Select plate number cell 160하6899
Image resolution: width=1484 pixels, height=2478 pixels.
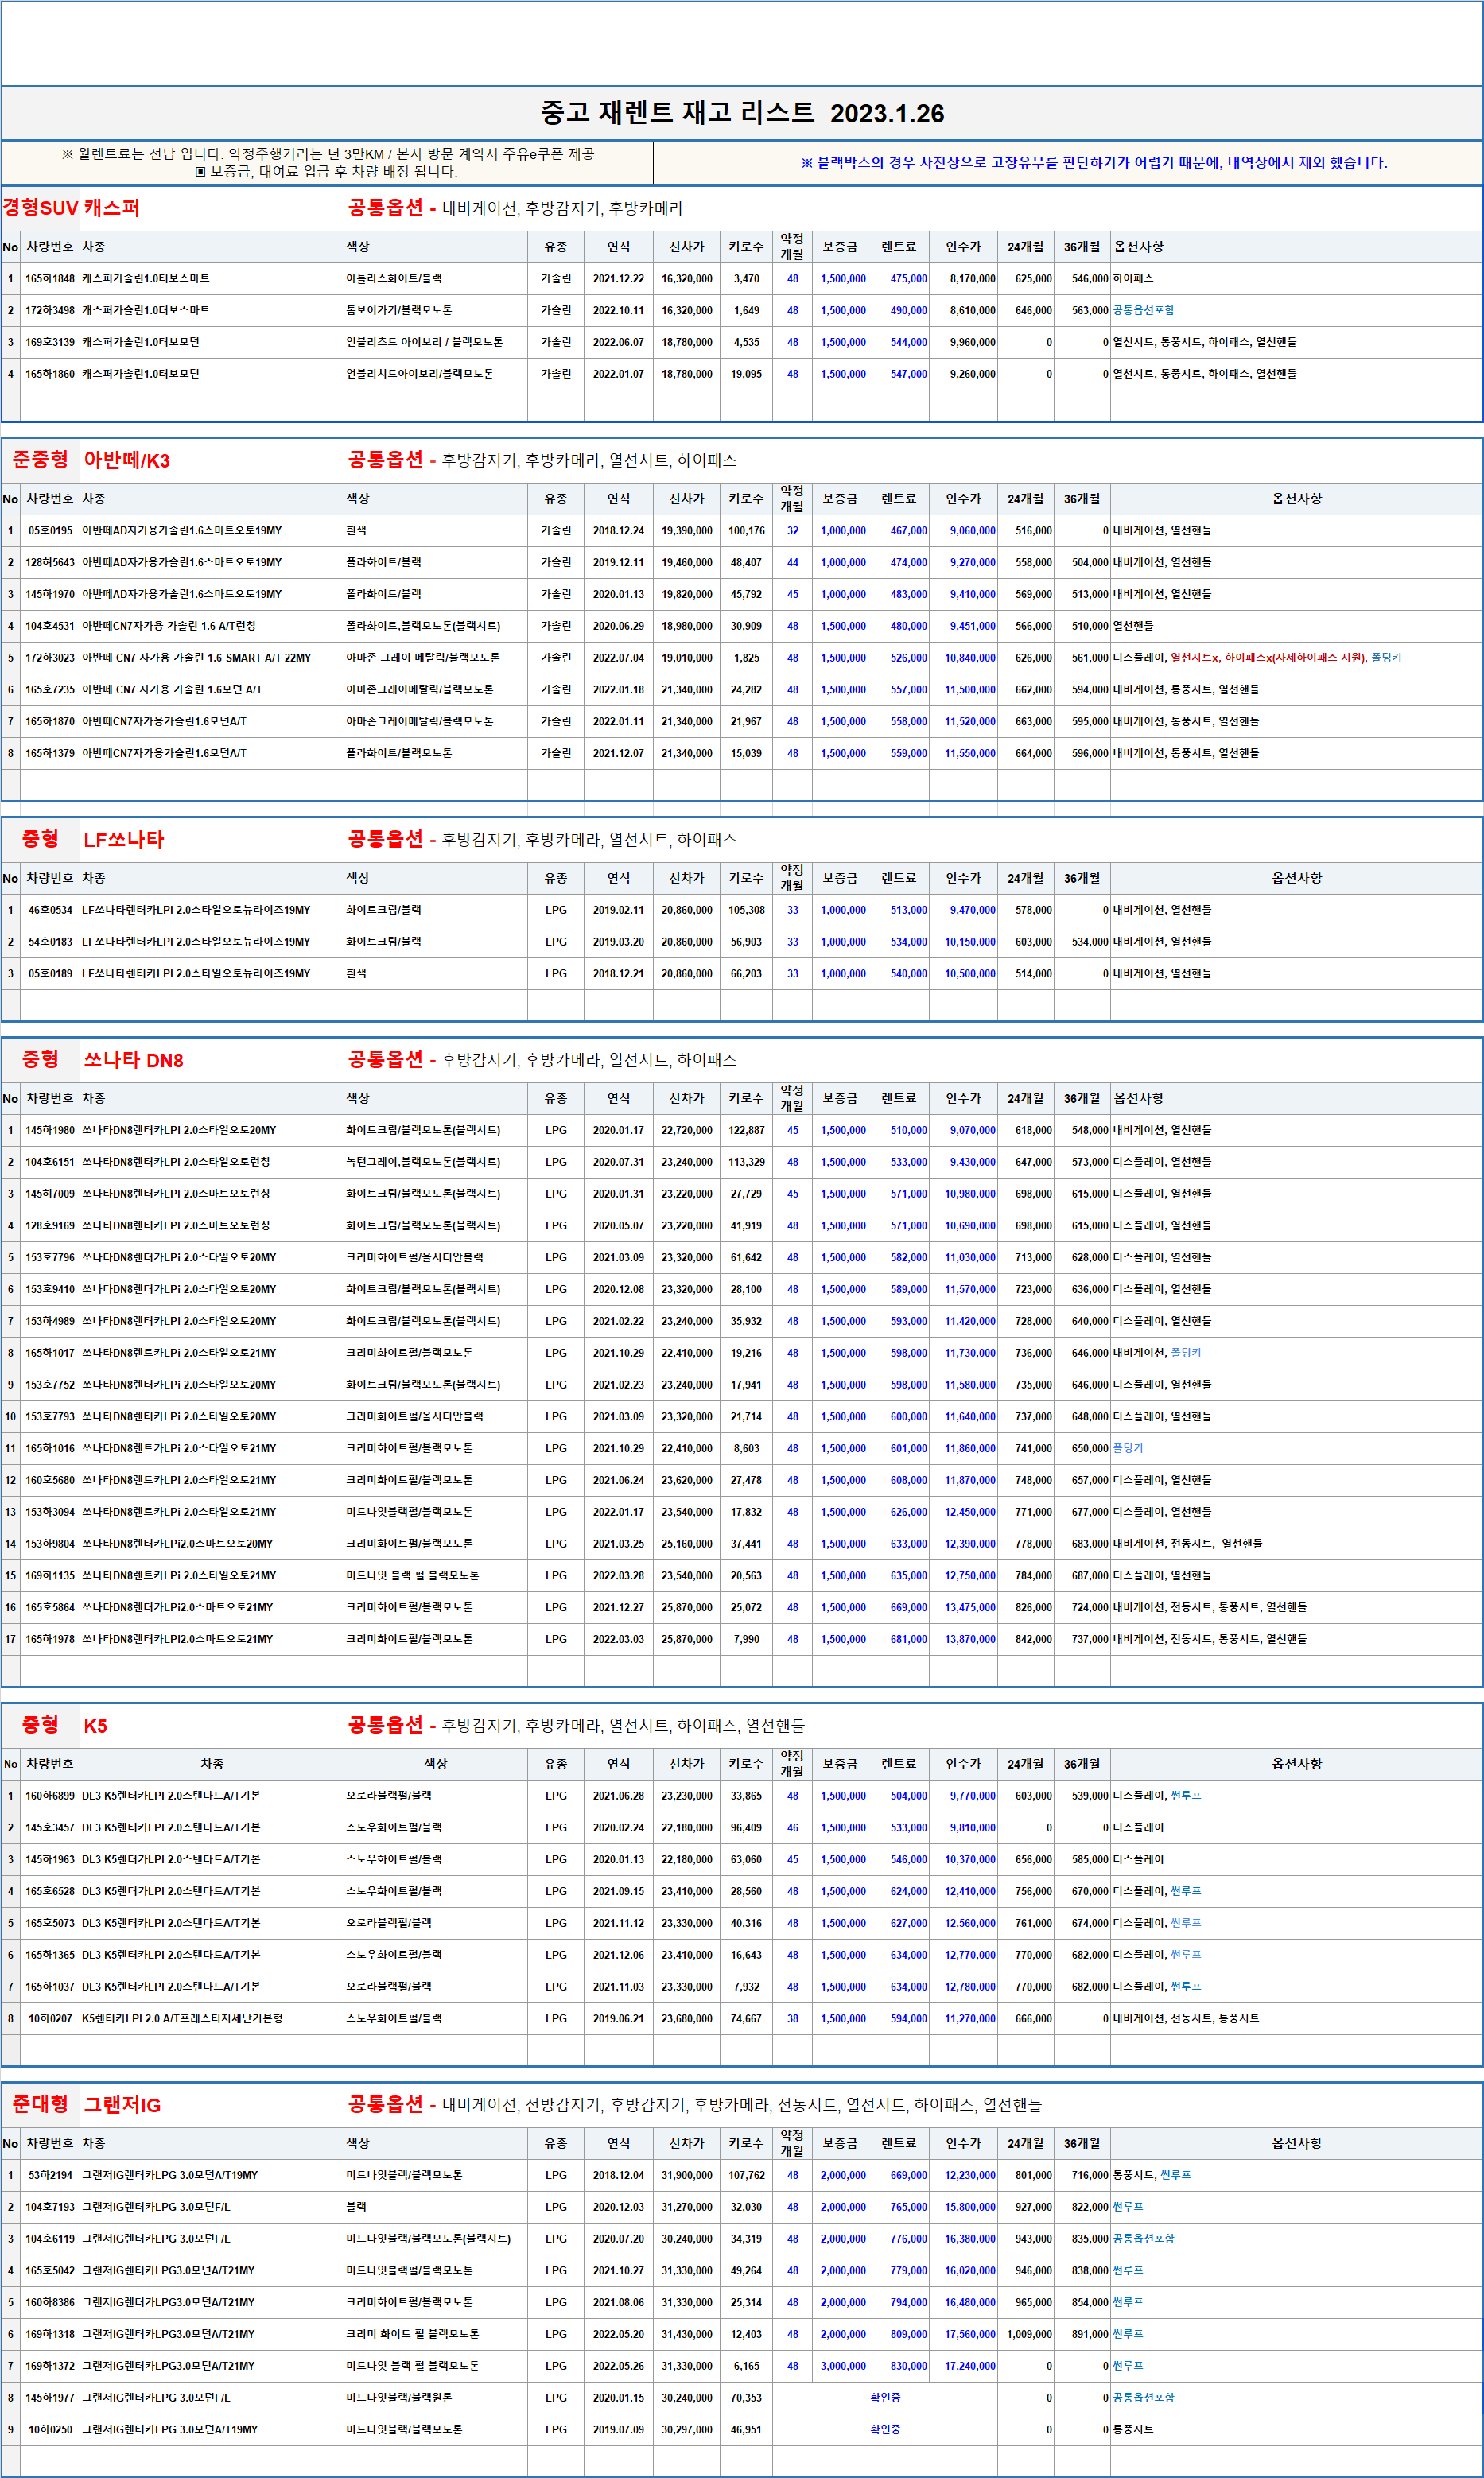50,1796
